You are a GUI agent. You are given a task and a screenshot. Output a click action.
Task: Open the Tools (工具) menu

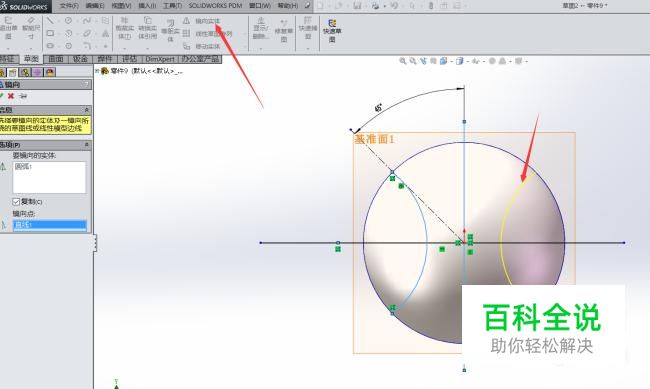click(172, 6)
